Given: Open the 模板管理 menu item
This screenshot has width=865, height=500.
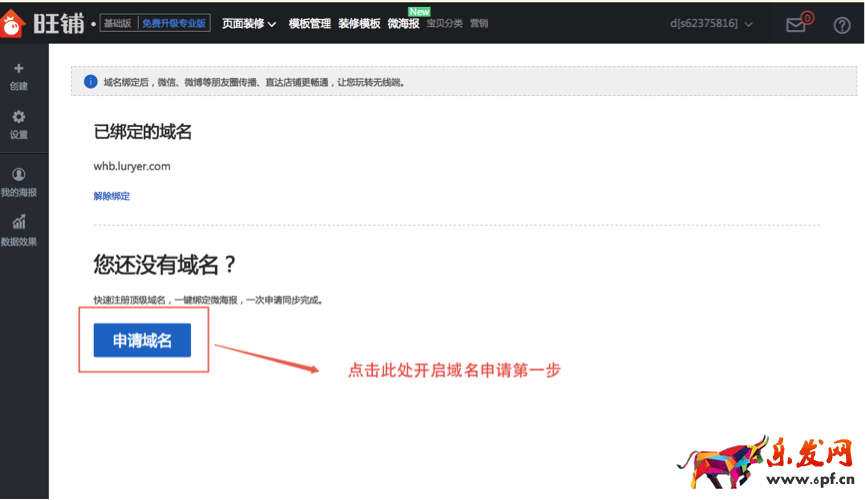Looking at the screenshot, I should coord(310,24).
